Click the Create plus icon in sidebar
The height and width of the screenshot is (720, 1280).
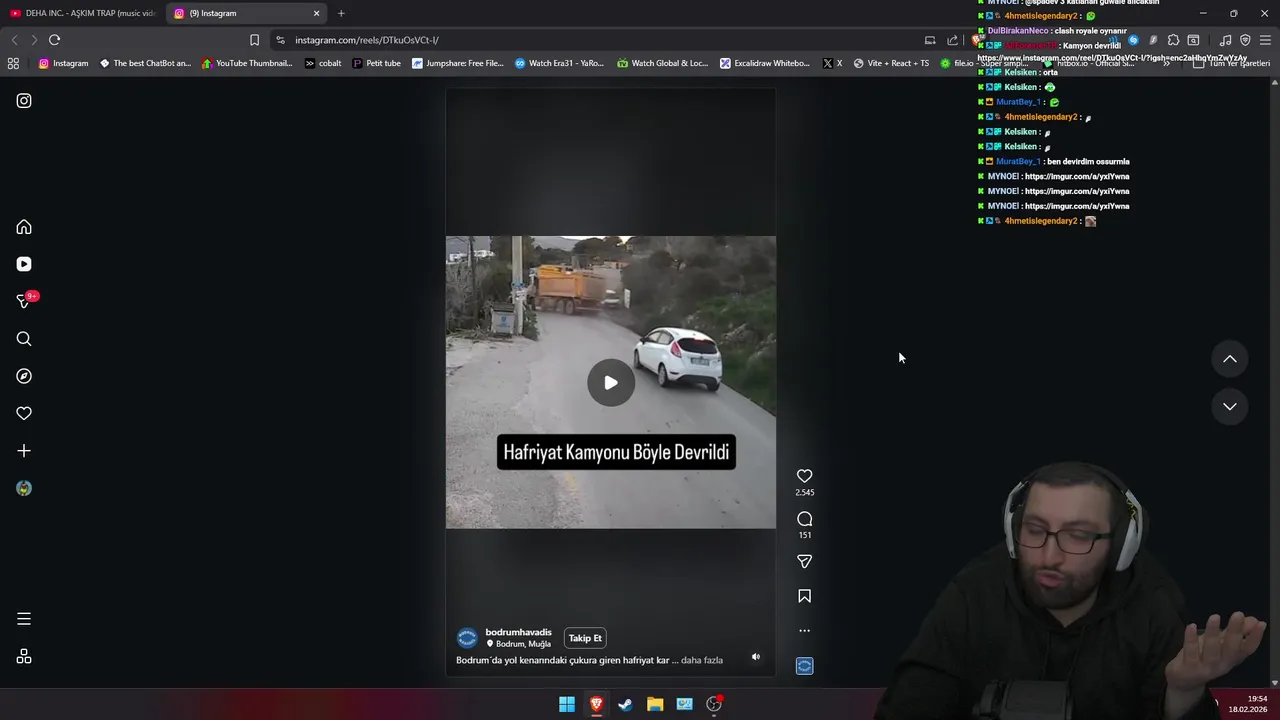(24, 451)
